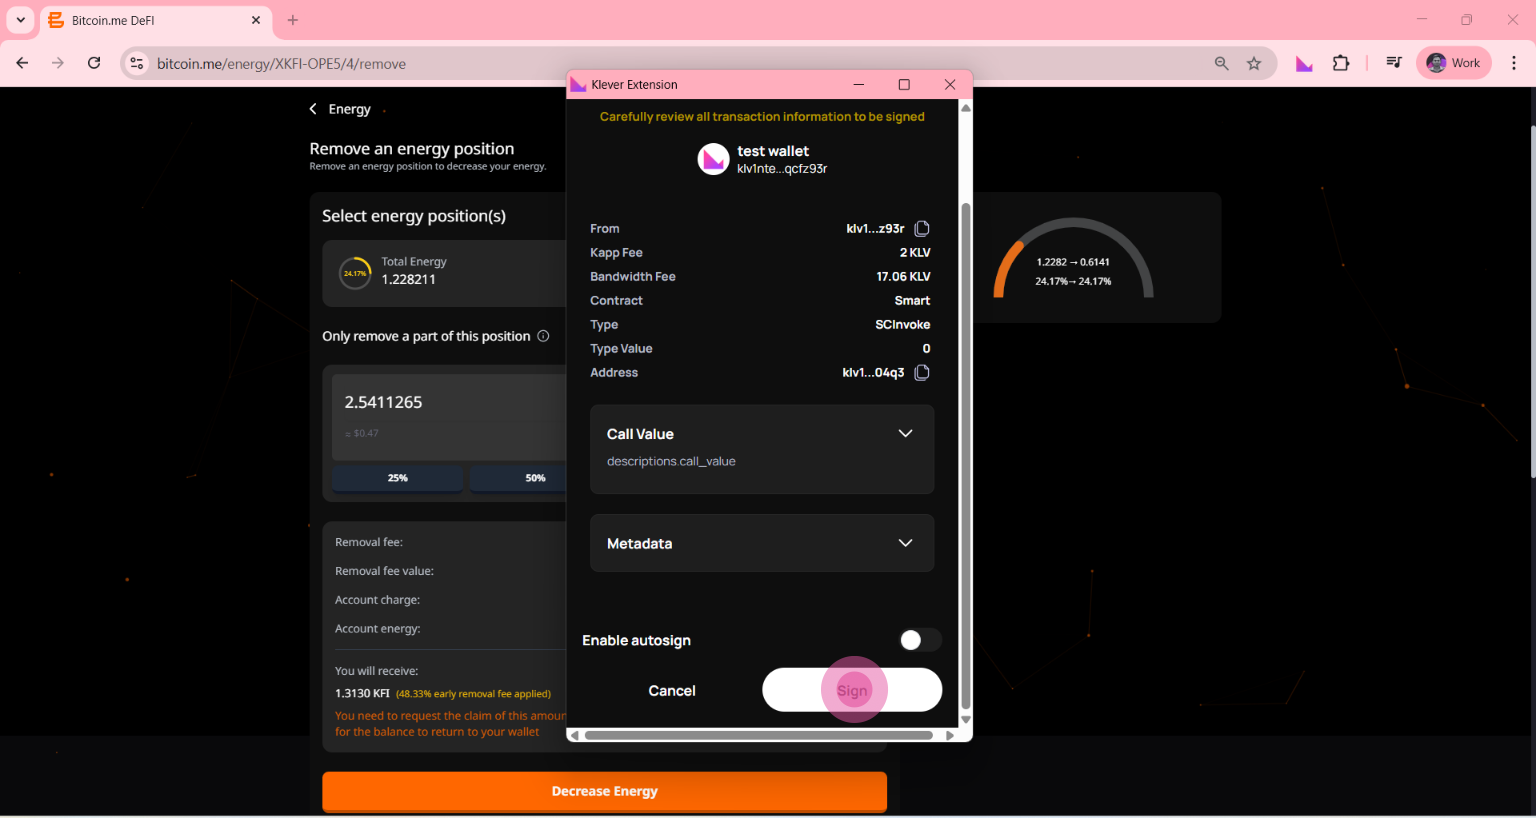Image resolution: width=1536 pixels, height=818 pixels.
Task: Open the tab search dropdown arrow
Action: pos(20,20)
